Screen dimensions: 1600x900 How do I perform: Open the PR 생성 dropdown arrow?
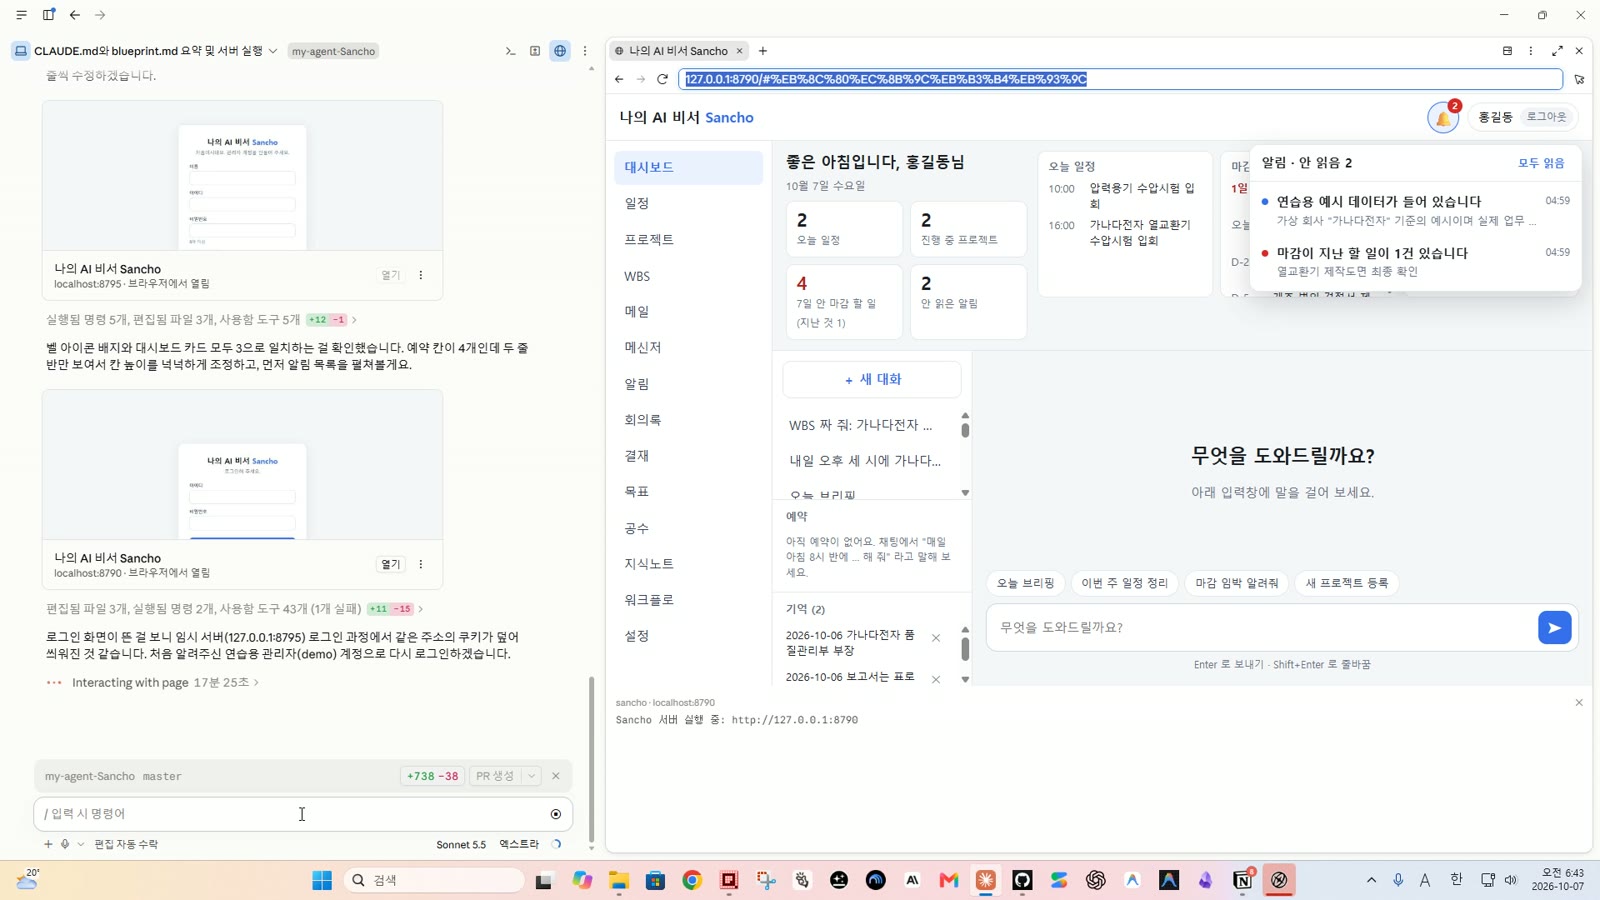tap(532, 776)
